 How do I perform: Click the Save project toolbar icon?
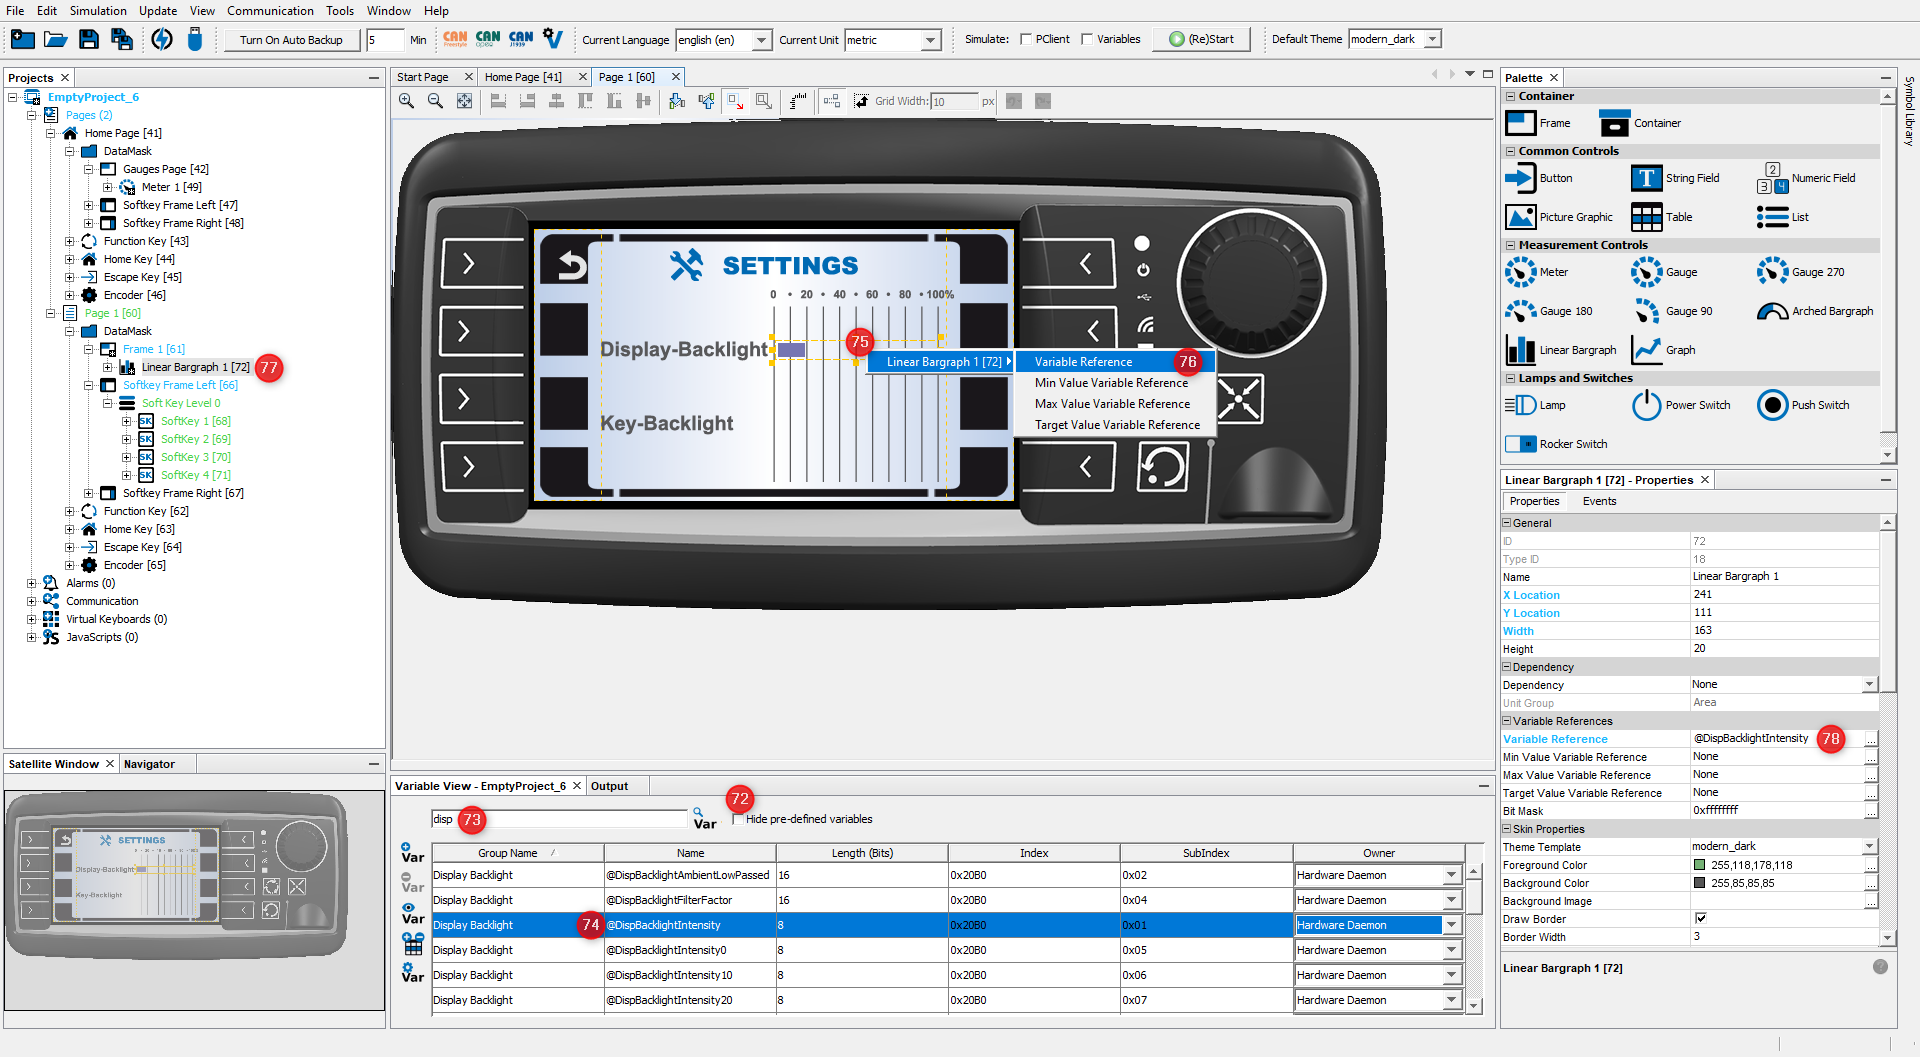89,40
